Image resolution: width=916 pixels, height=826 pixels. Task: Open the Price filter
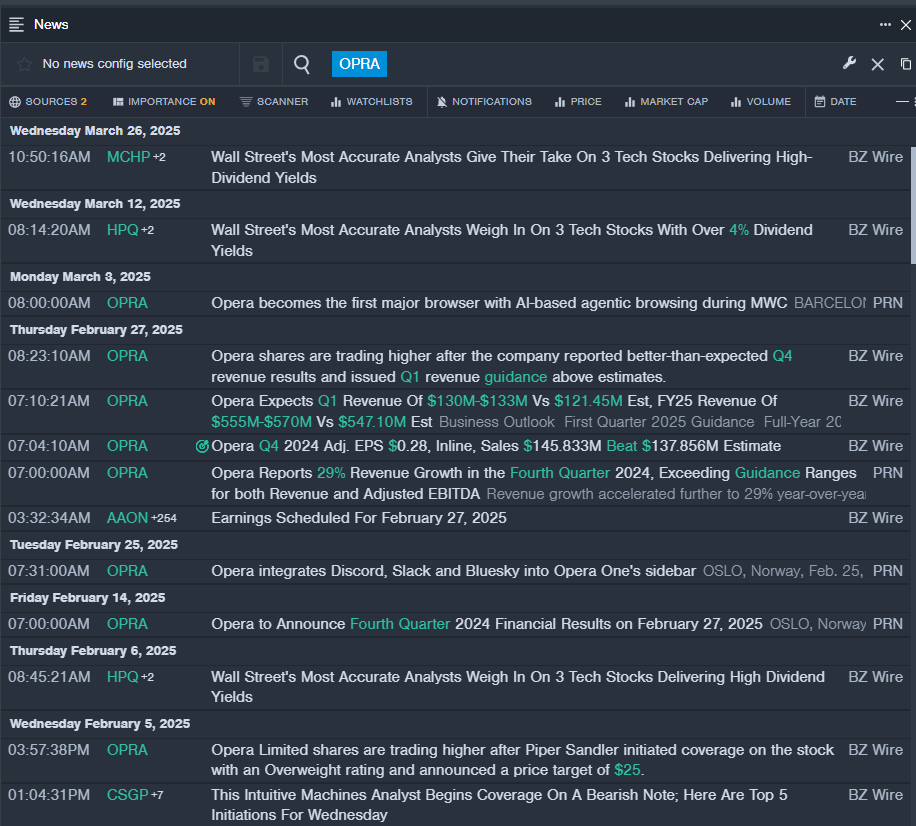coord(578,102)
